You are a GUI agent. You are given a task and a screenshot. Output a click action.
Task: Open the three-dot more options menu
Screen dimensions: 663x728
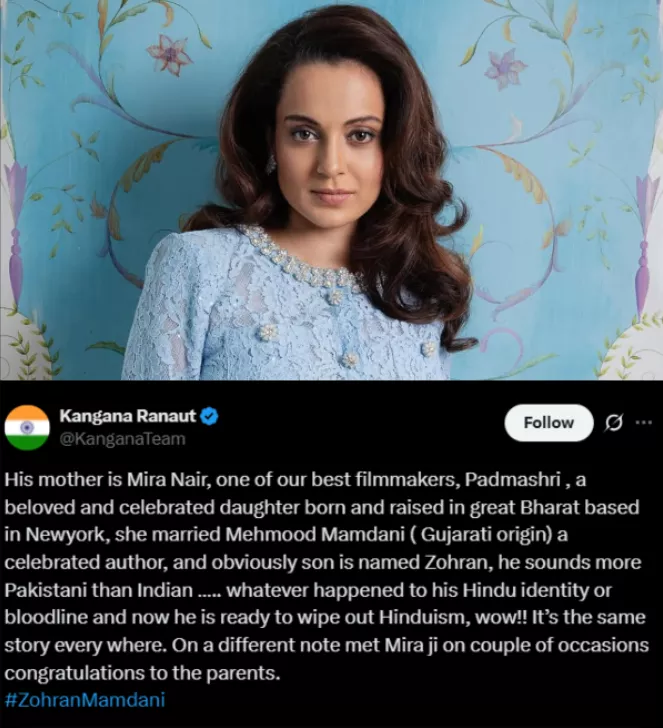(644, 422)
